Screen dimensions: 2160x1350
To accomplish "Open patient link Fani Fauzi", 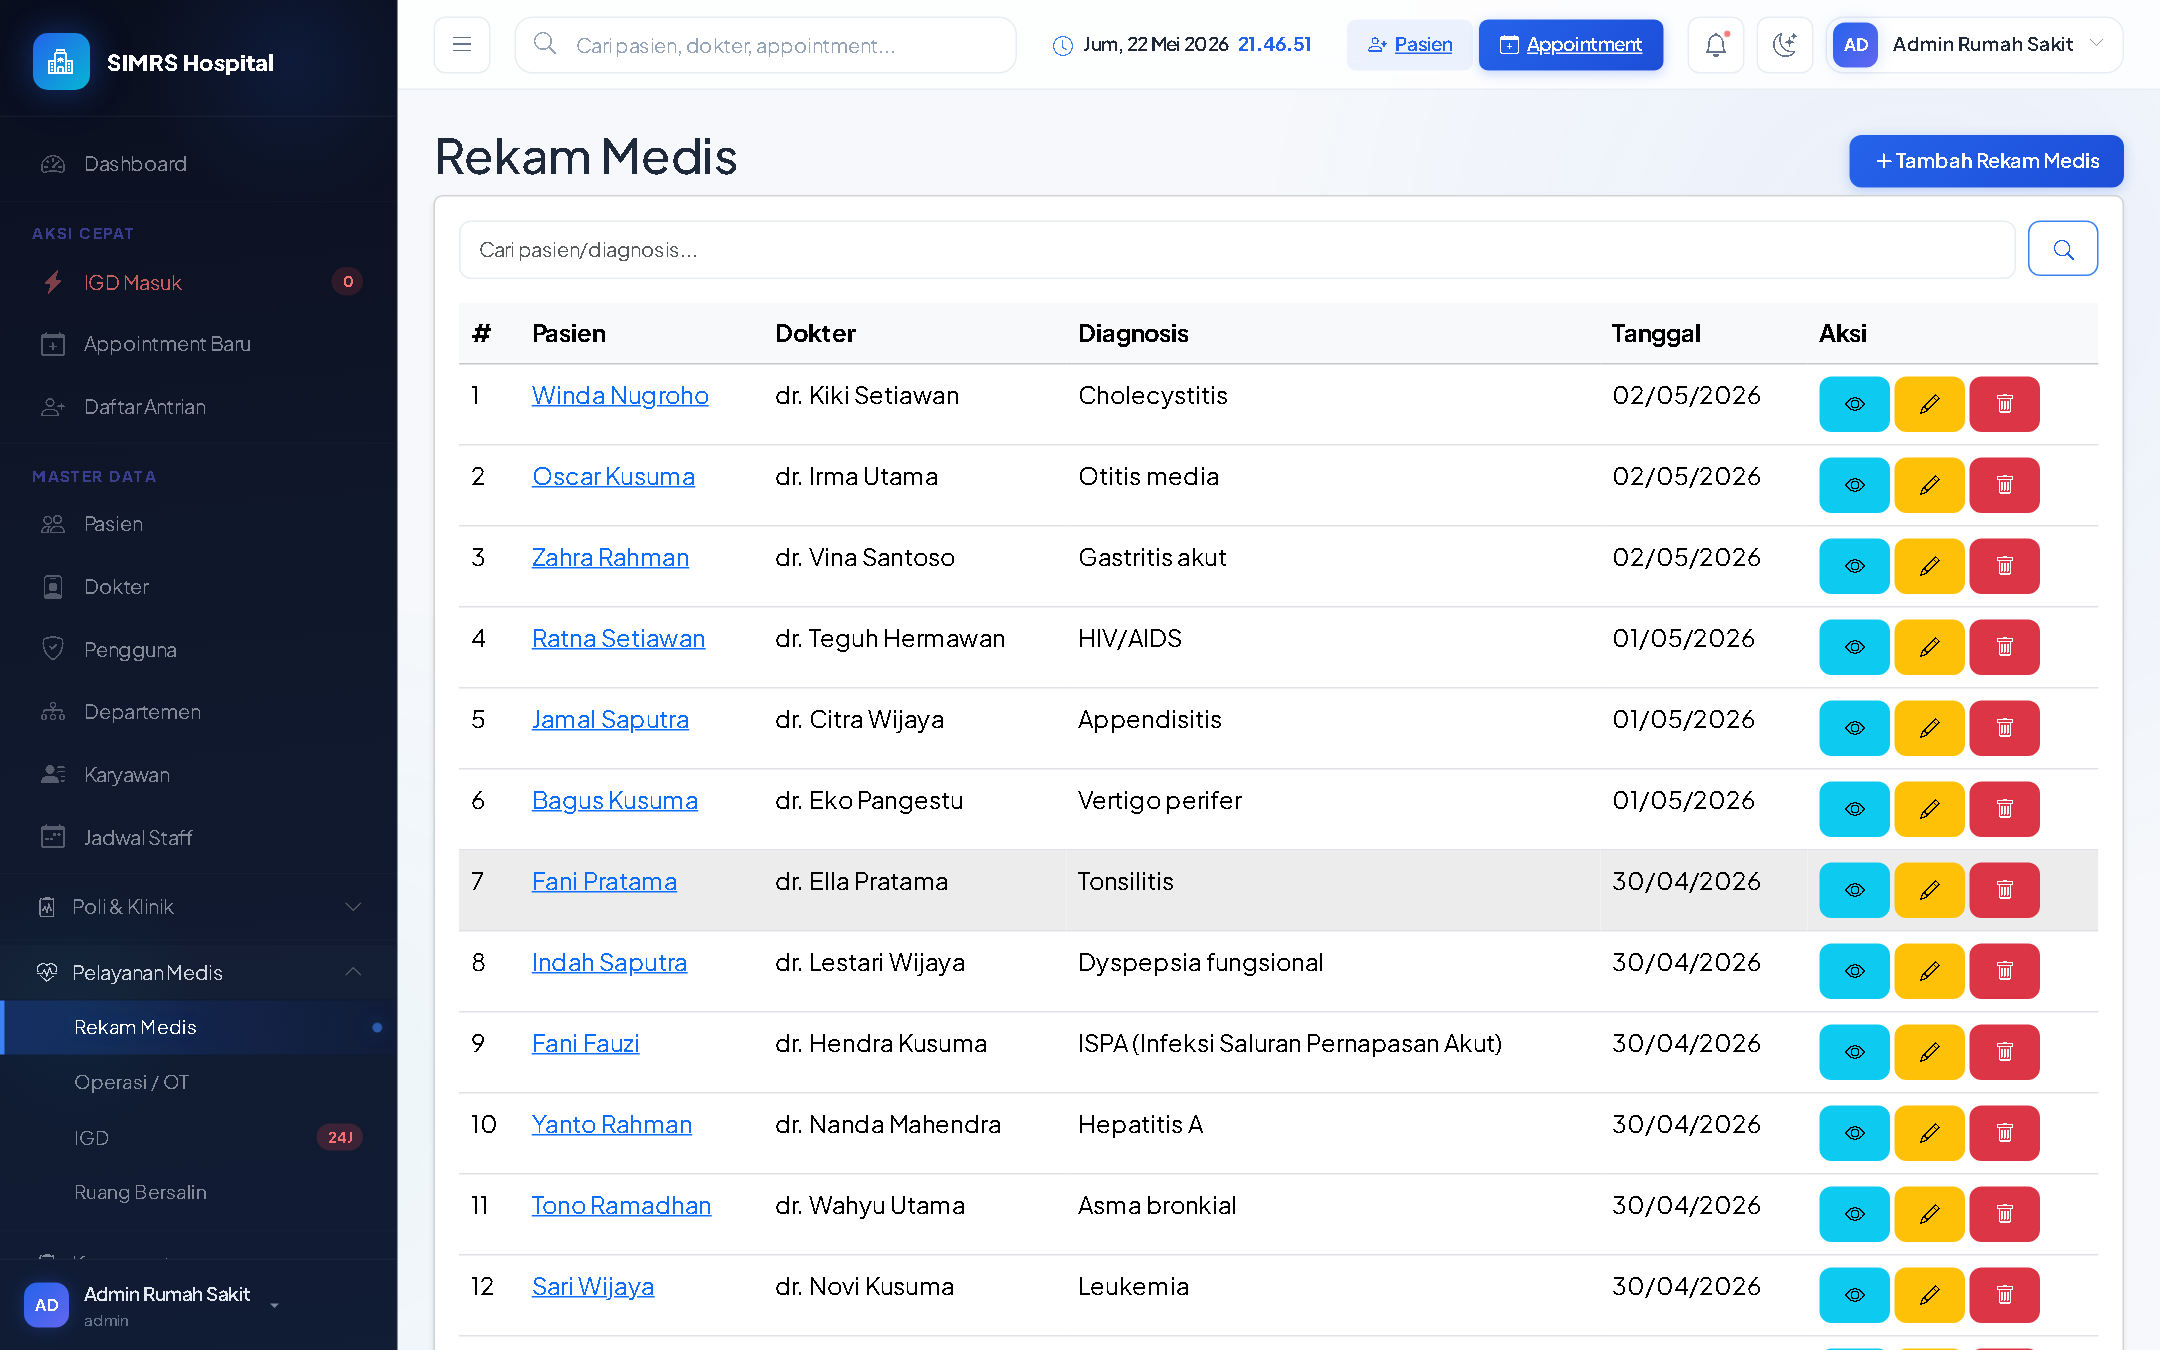I will 585,1044.
